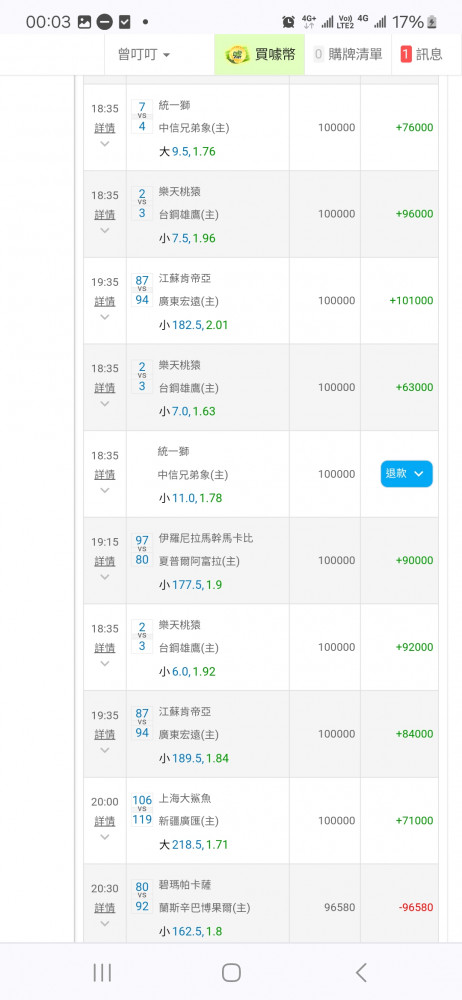Tap the 小 162.5, 1.8 odds text

pos(190,931)
